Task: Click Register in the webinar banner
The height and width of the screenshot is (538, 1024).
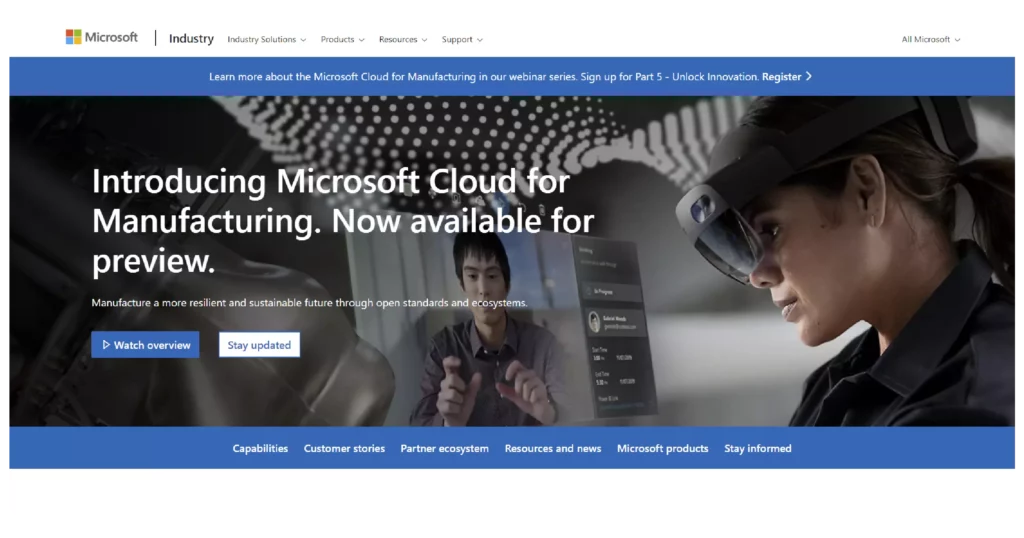Action: [786, 76]
